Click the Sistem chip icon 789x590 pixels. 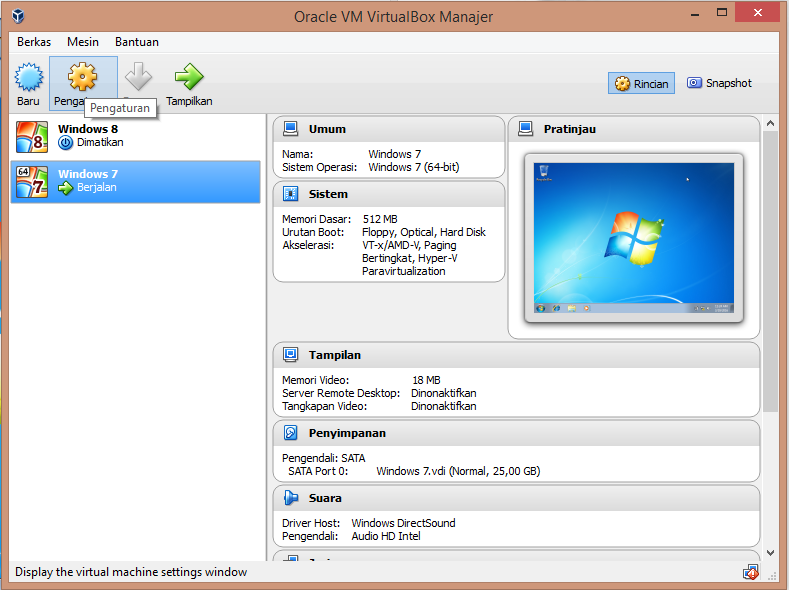(290, 194)
